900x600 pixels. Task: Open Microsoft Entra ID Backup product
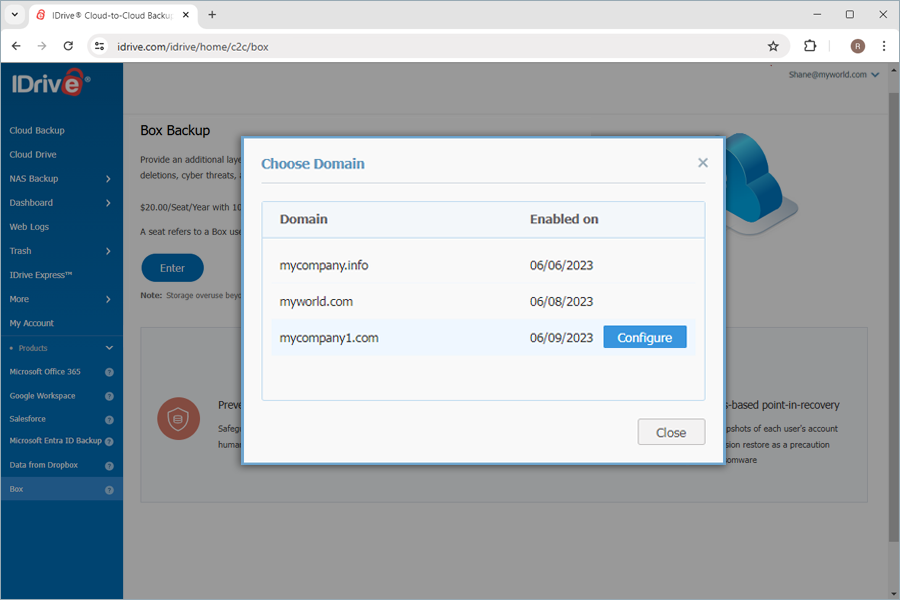point(55,440)
